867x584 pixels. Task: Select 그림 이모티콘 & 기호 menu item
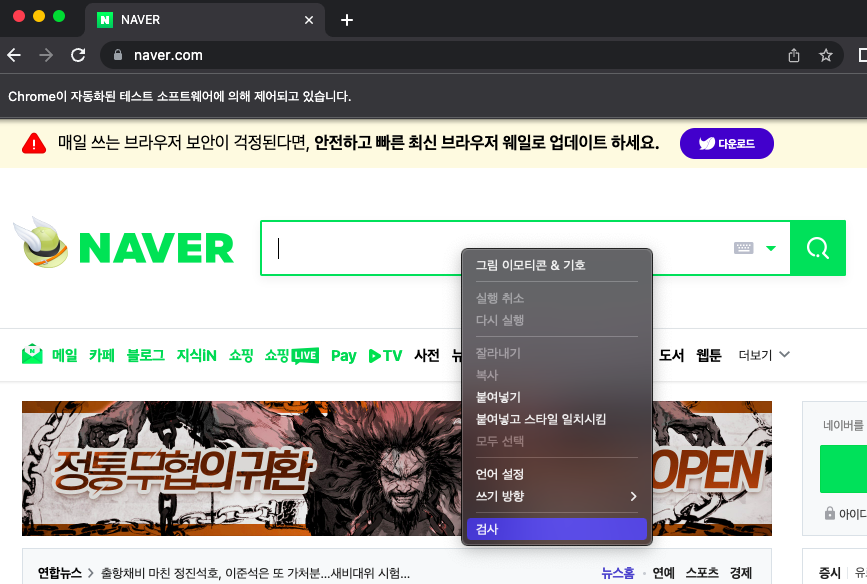(557, 265)
